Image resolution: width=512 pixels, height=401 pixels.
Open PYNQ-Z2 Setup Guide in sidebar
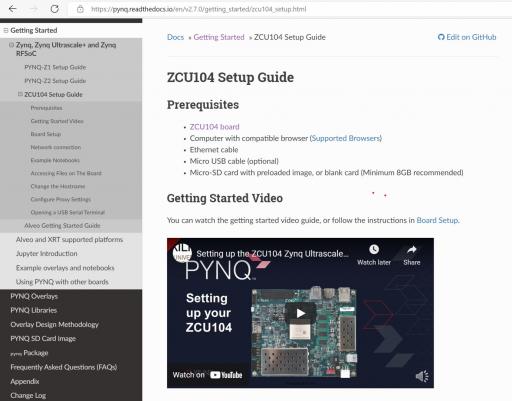[55, 81]
